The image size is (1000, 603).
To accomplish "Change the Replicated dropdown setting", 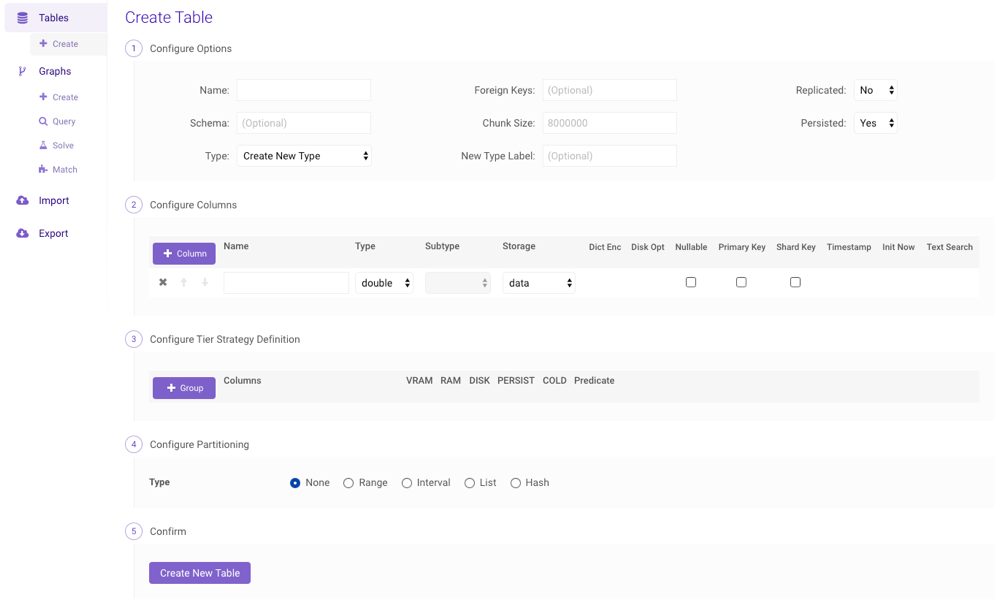I will 875,89.
